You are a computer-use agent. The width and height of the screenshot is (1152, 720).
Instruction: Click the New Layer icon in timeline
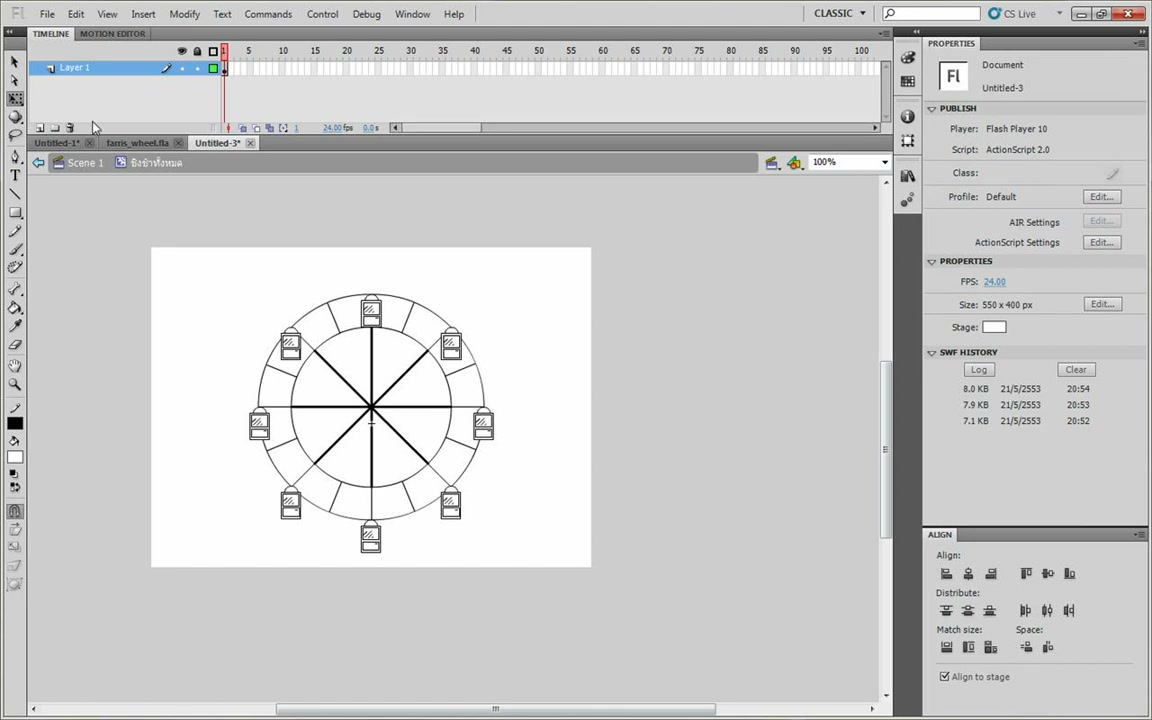point(40,128)
